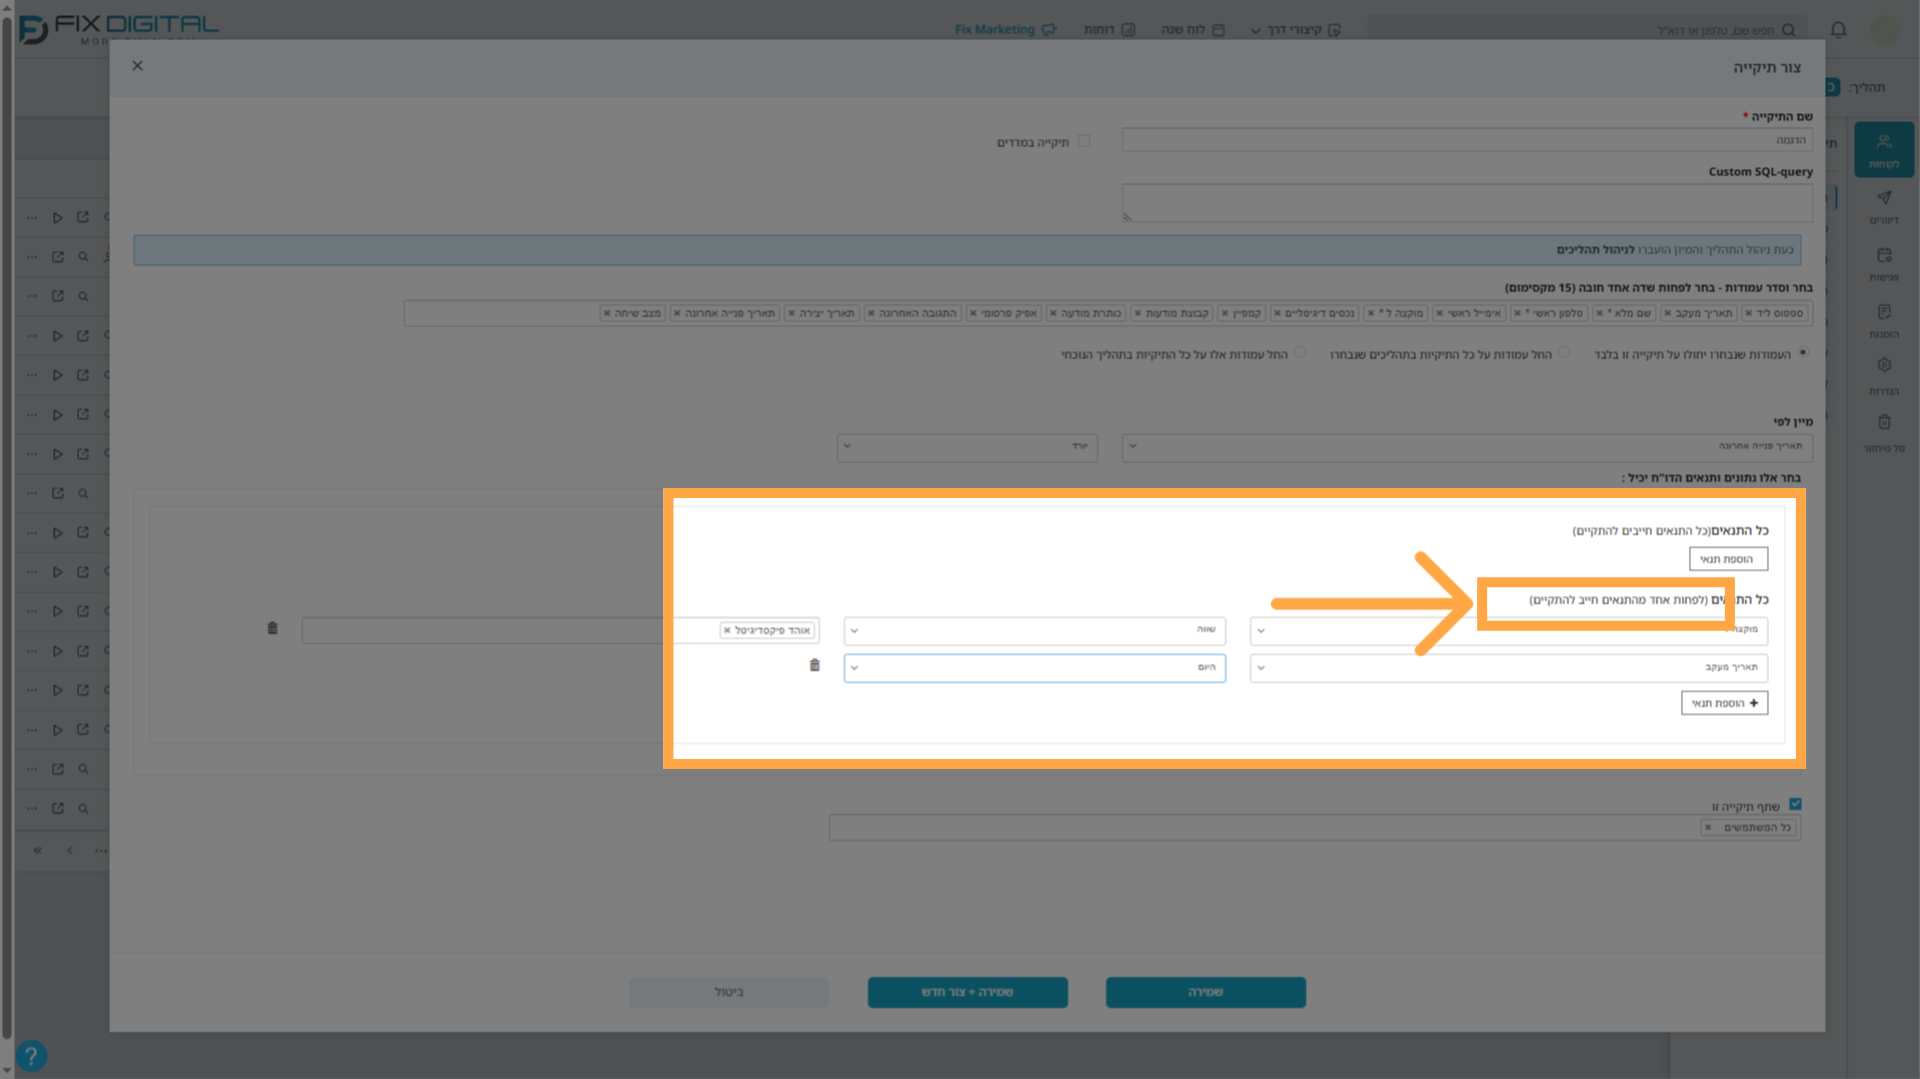
Task: Open the 'Fix Marketing' top bar link
Action: (x=1005, y=30)
